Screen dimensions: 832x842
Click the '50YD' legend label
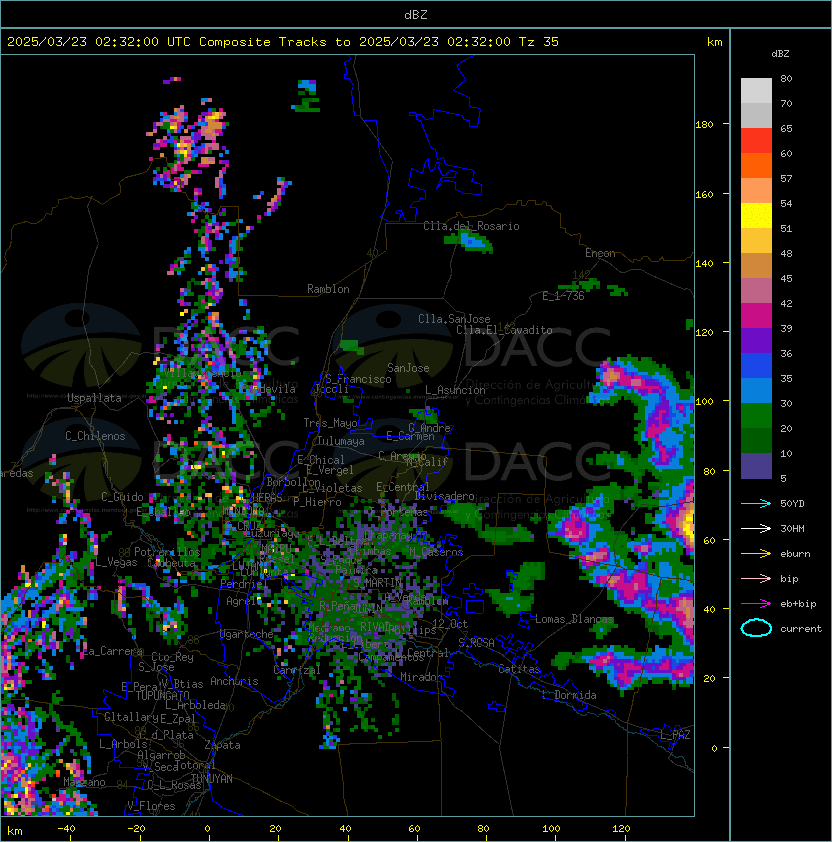[x=792, y=504]
